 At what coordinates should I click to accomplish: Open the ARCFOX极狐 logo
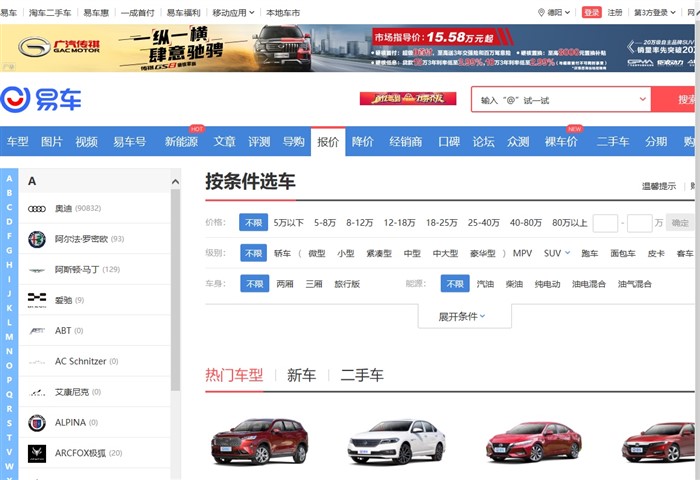point(37,453)
